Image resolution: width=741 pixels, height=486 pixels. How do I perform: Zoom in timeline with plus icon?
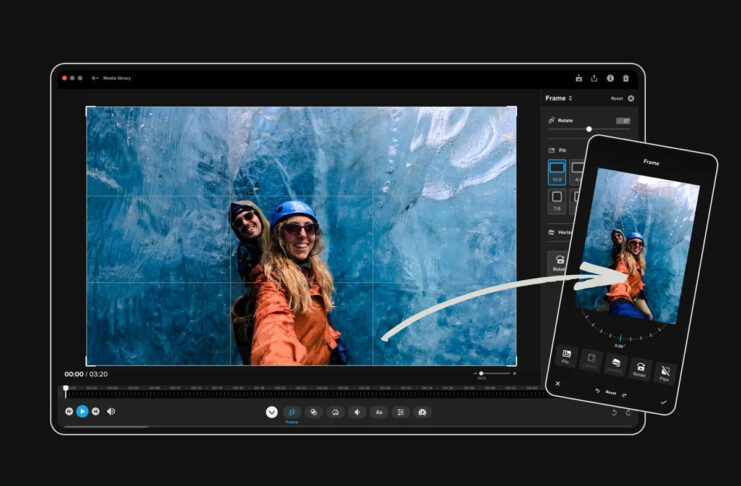tap(515, 373)
